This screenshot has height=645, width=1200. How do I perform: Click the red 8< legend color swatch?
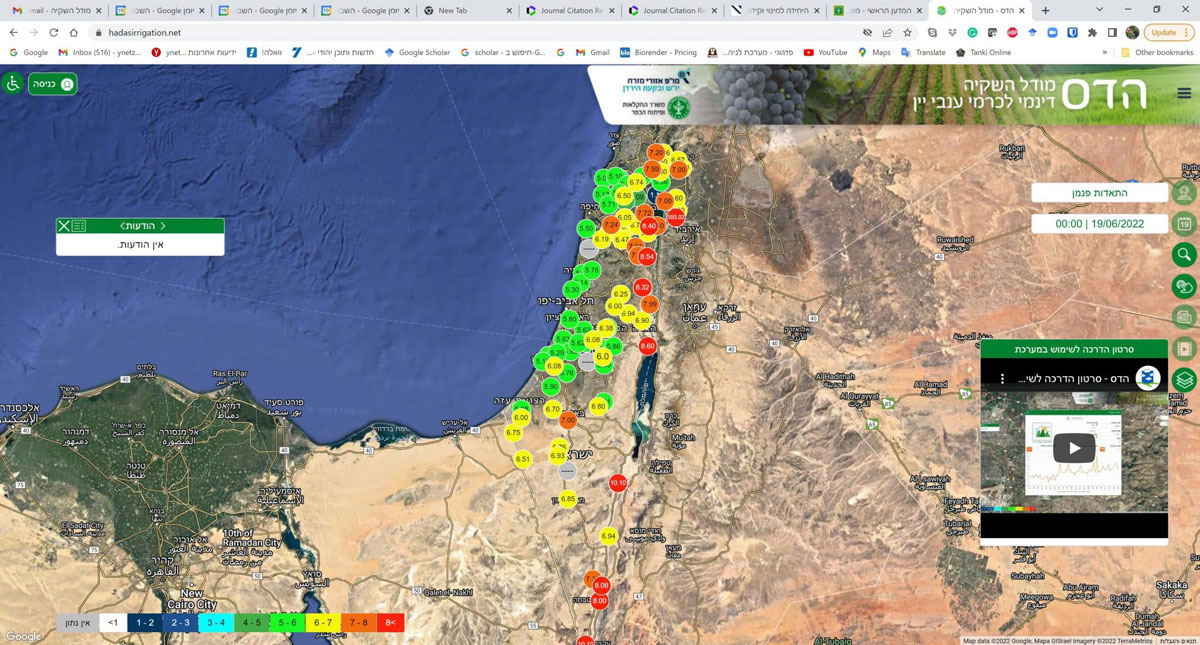point(390,622)
